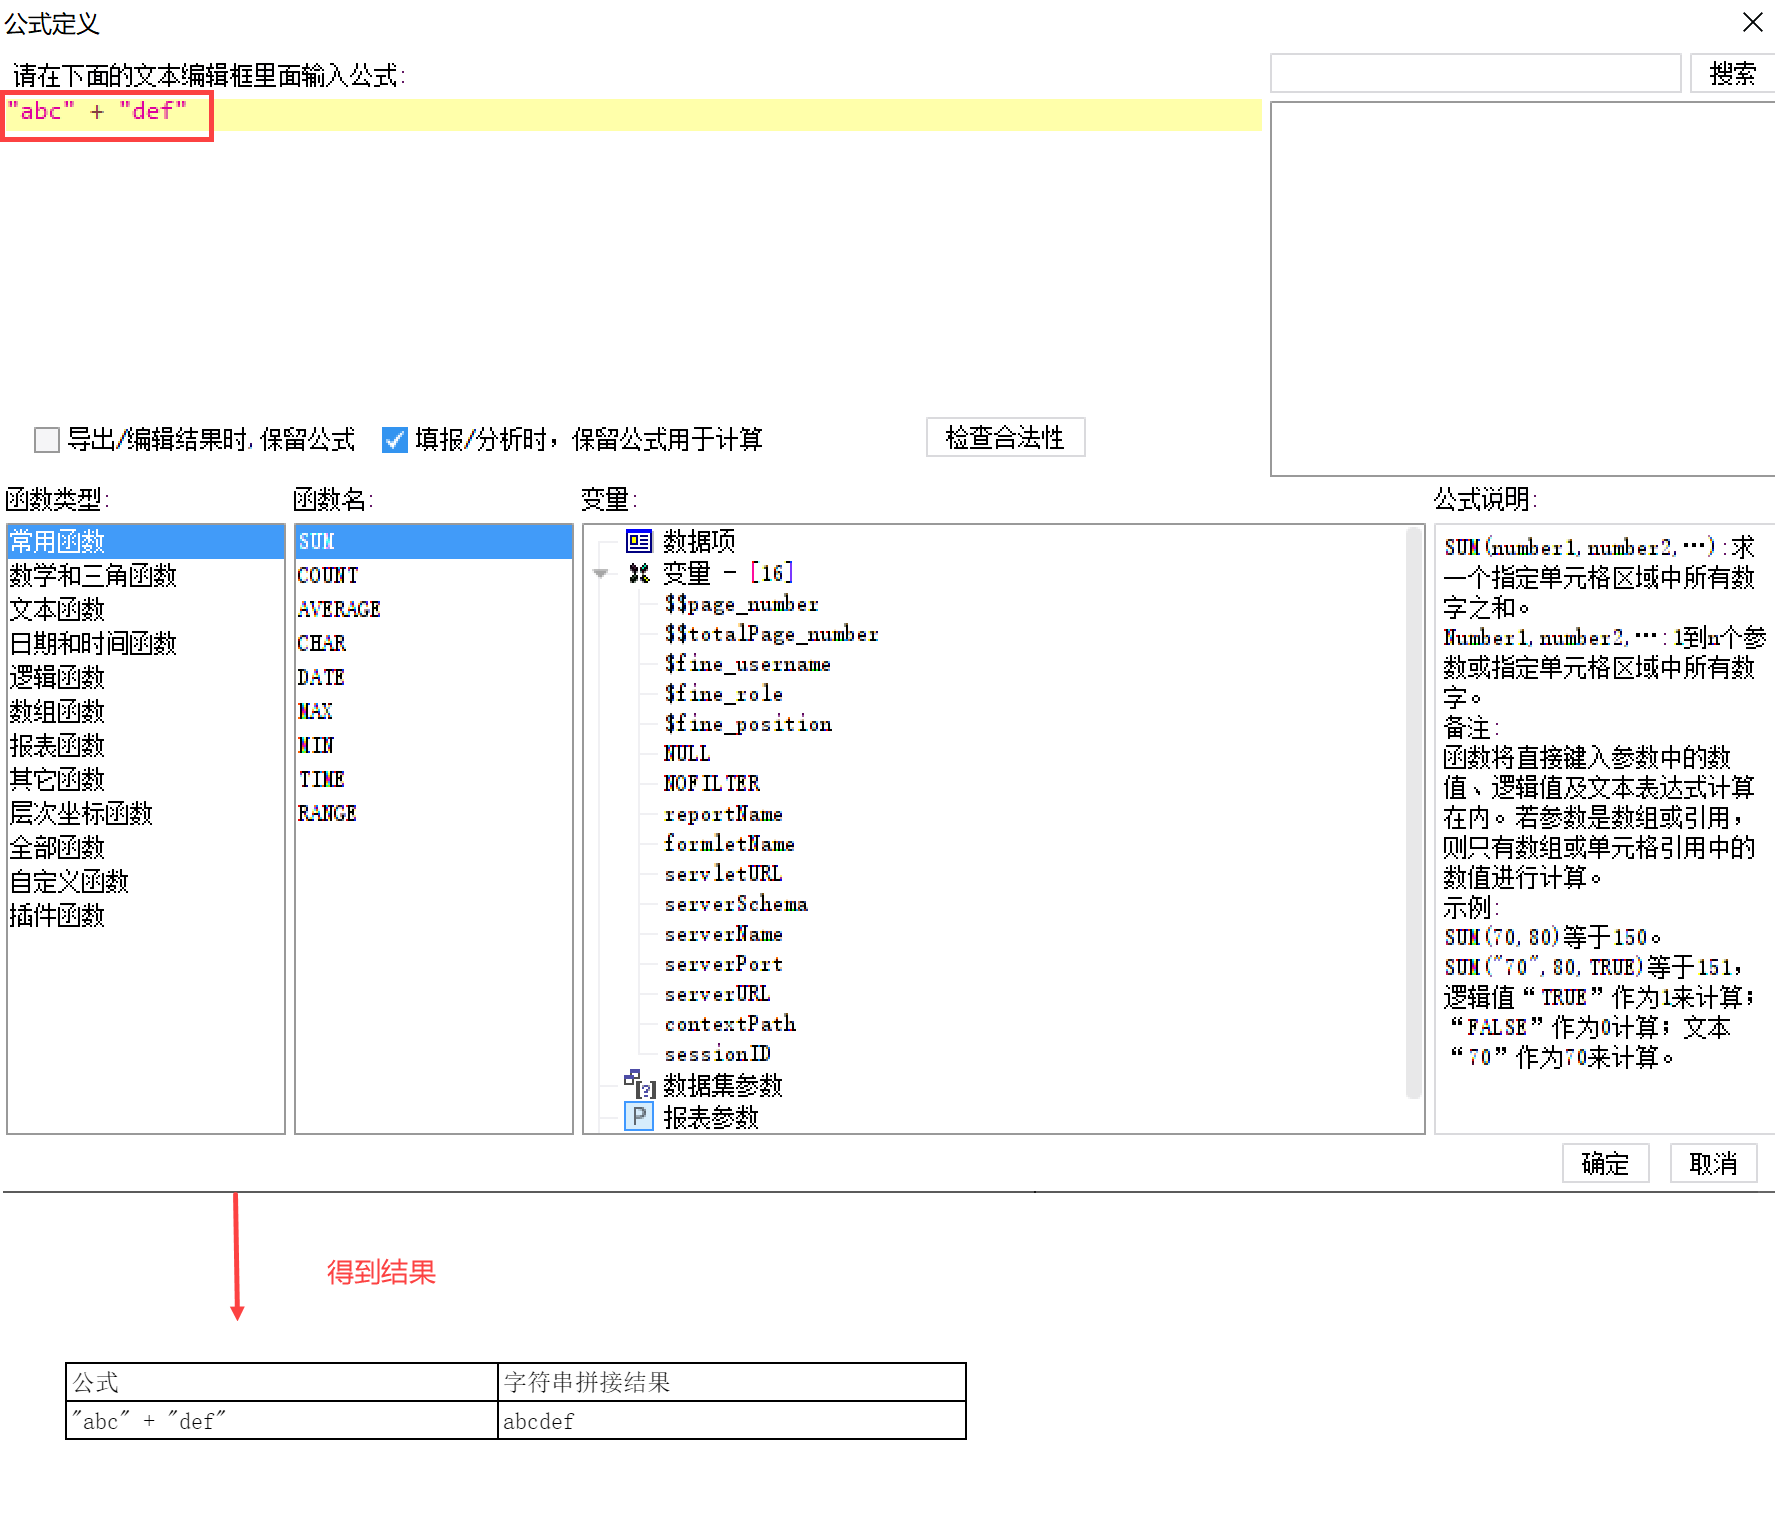Viewport: 1775px width, 1530px height.
Task: Click the result cell showing abcdef
Action: click(732, 1420)
